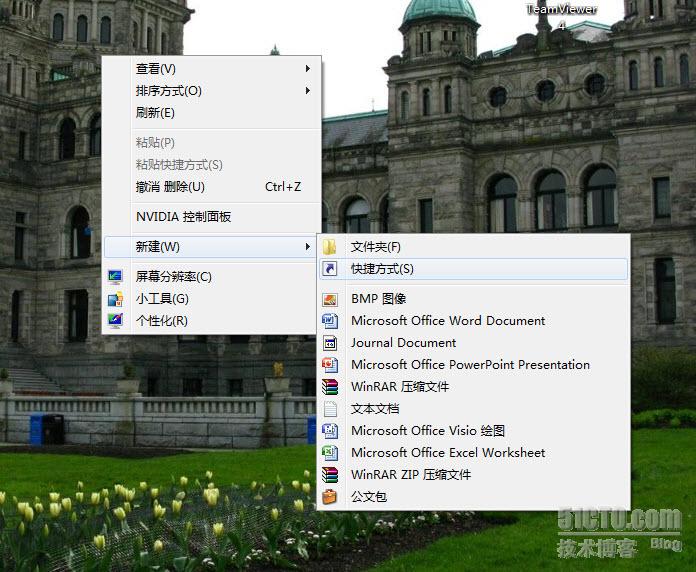Create a new WinRAR 压缩文件
Screen dimensions: 696x572
coord(474,387)
